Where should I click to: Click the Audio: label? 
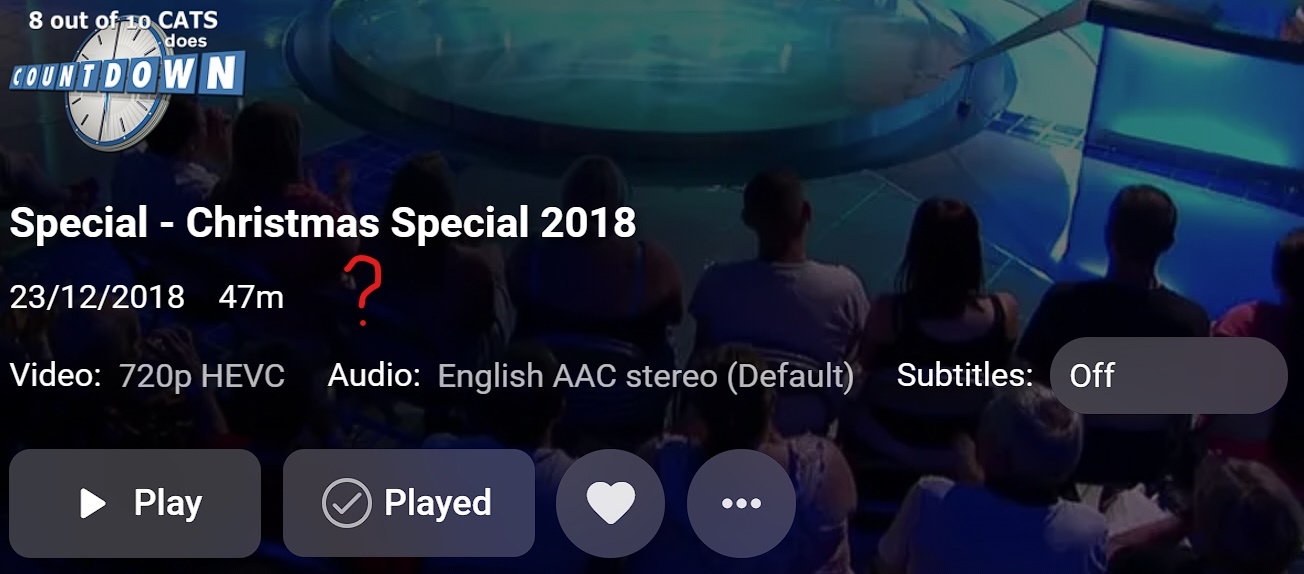point(375,376)
